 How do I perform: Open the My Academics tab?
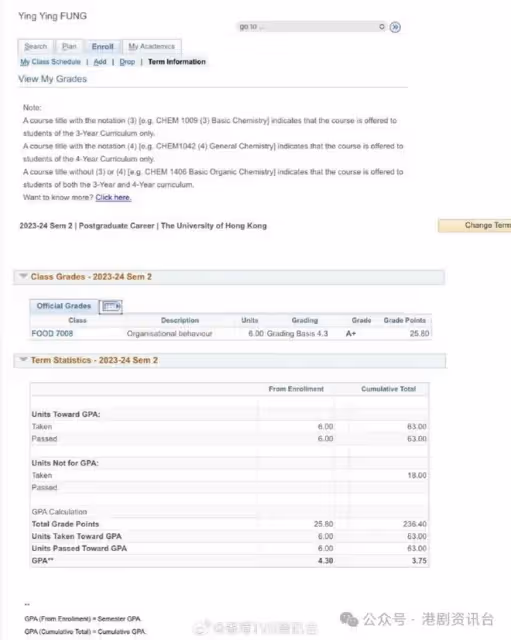pyautogui.click(x=151, y=47)
